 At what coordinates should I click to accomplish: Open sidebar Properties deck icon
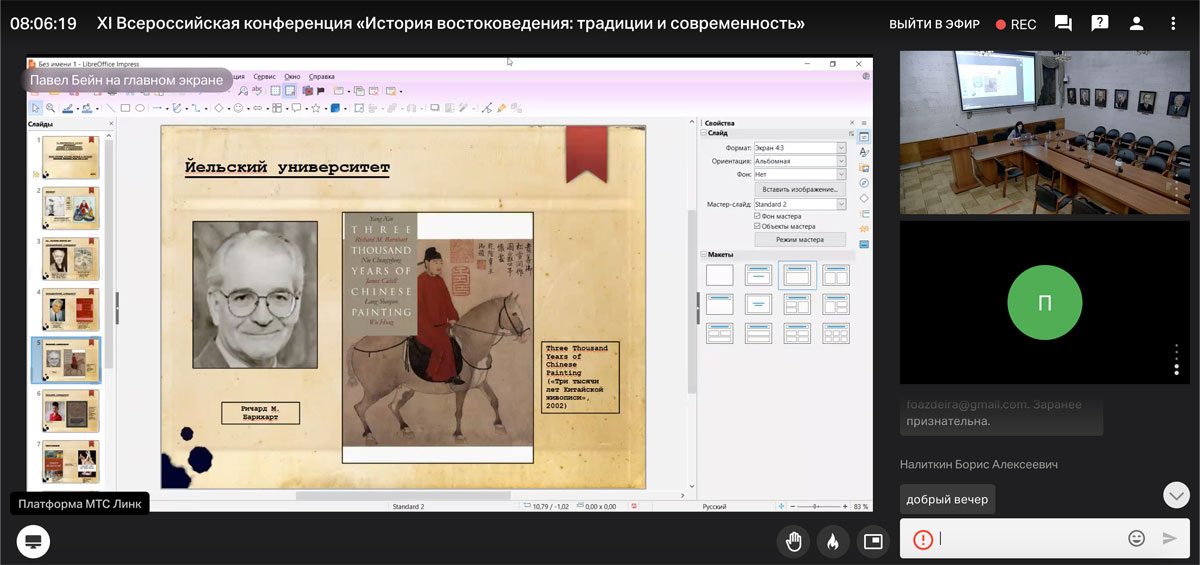click(x=864, y=137)
